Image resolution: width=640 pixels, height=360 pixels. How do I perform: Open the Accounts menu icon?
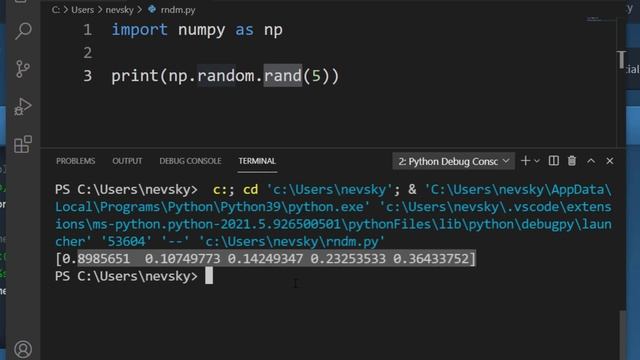click(23, 349)
